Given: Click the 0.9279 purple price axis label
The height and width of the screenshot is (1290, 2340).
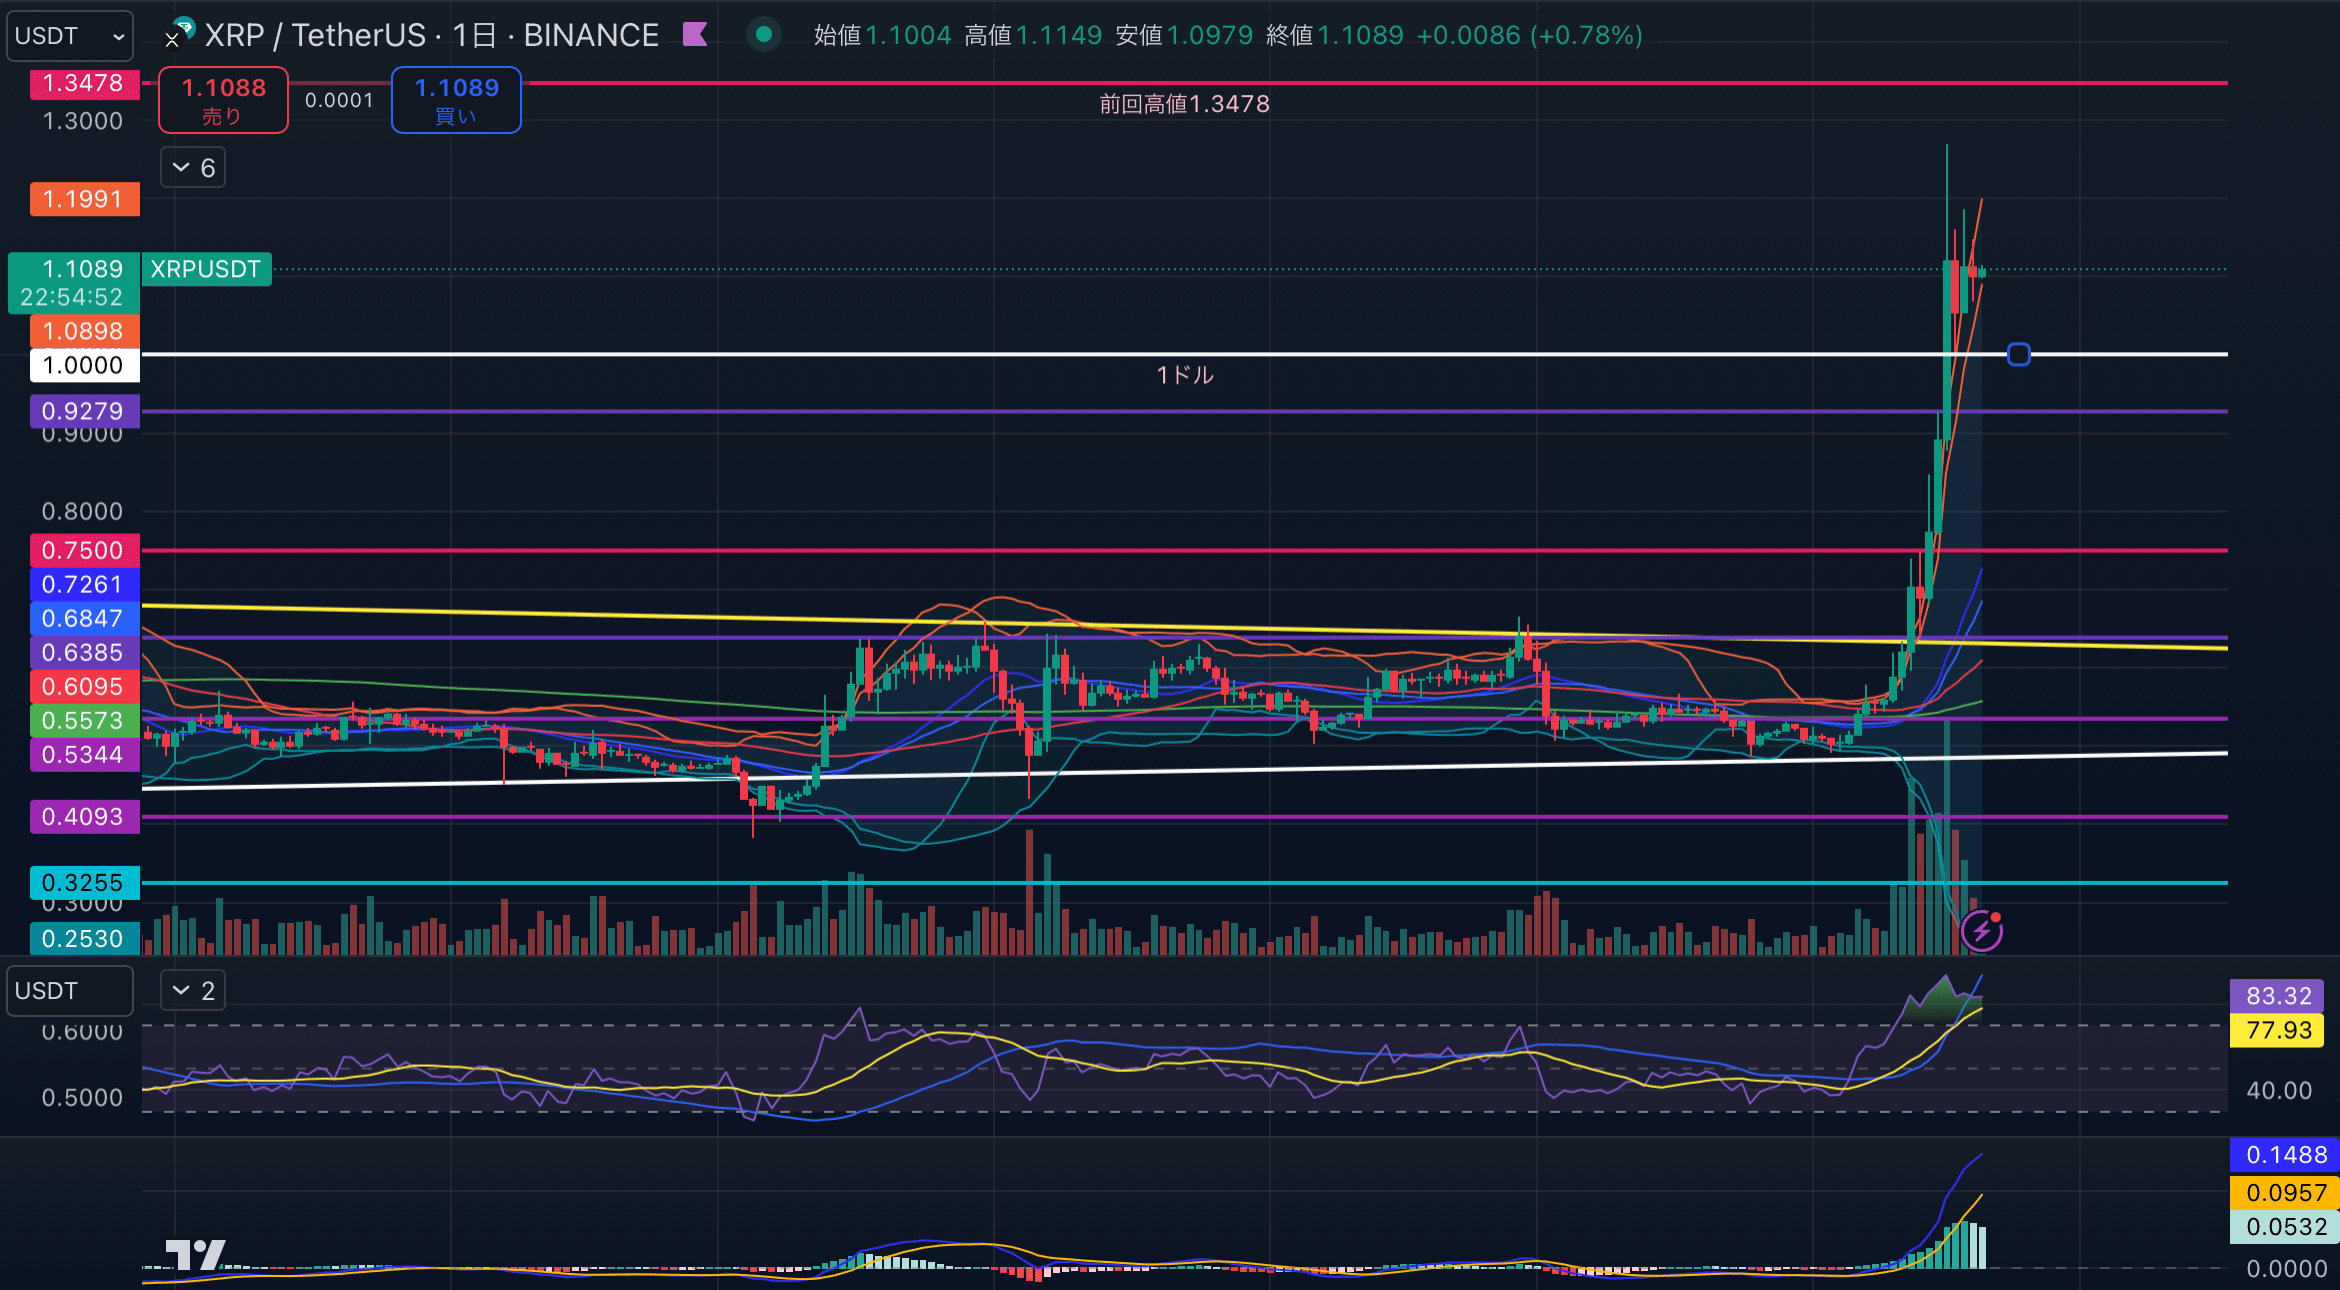Looking at the screenshot, I should [x=85, y=411].
